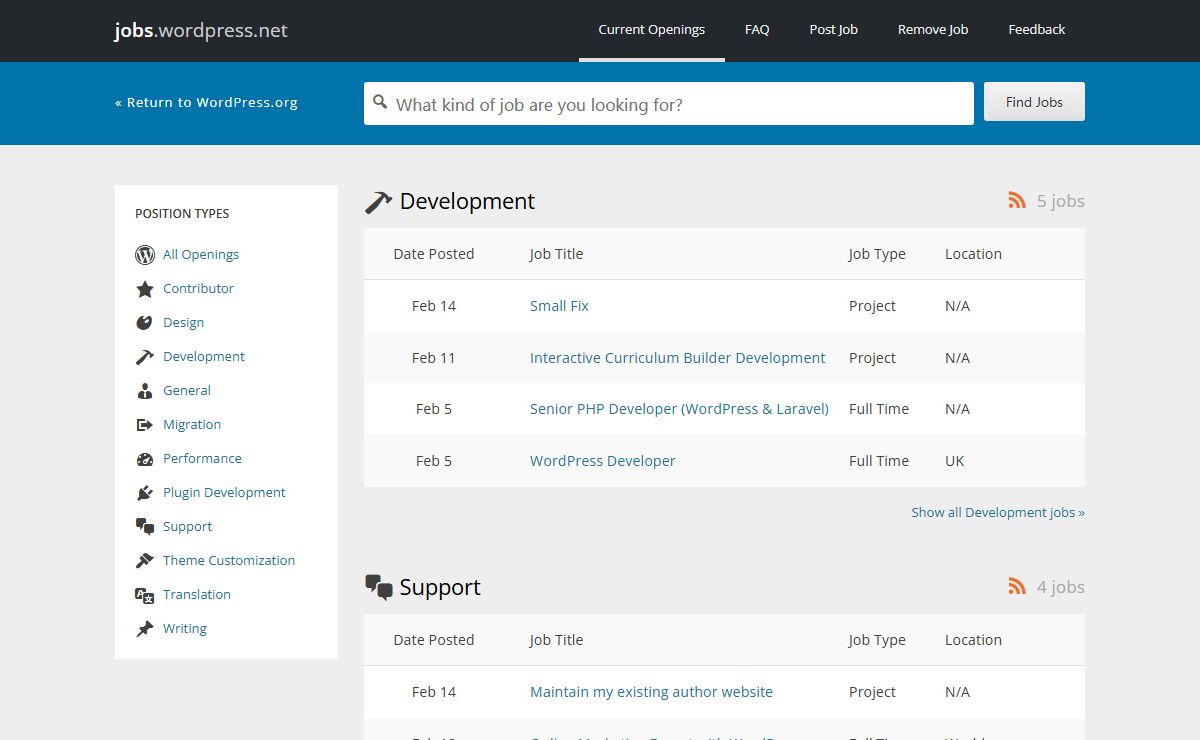The width and height of the screenshot is (1200, 740).
Task: Click the hammer icon beside Development in sidebar
Action: coord(145,357)
